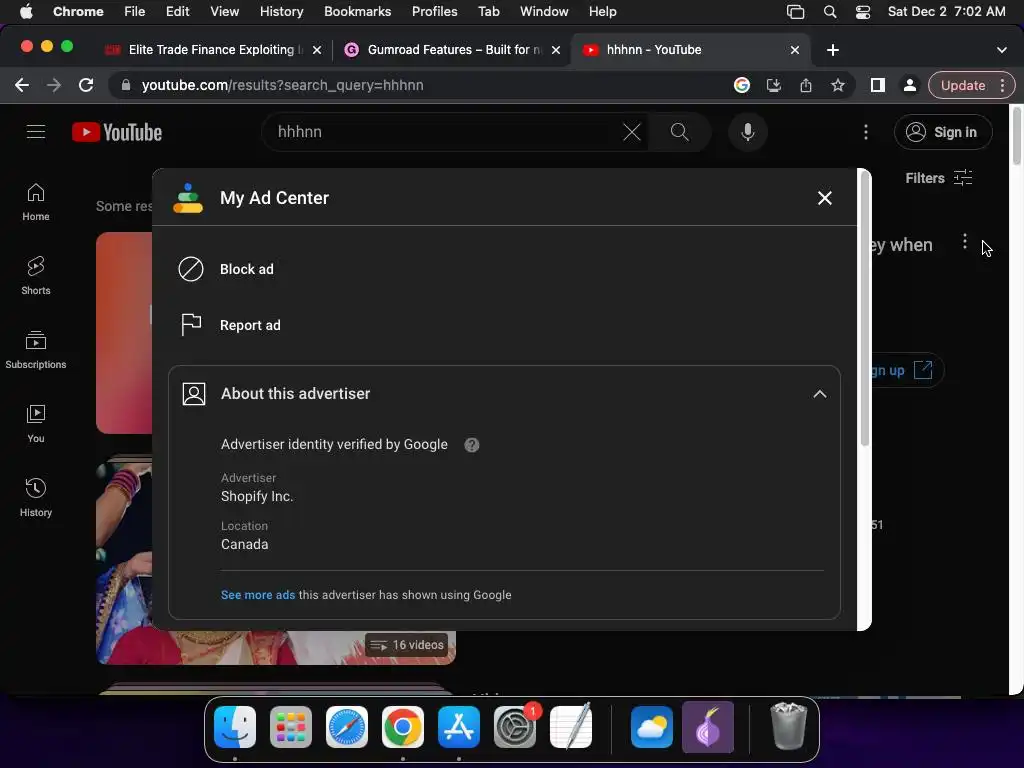Viewport: 1024px width, 768px height.
Task: Clear the search query with the X icon
Action: click(x=632, y=132)
